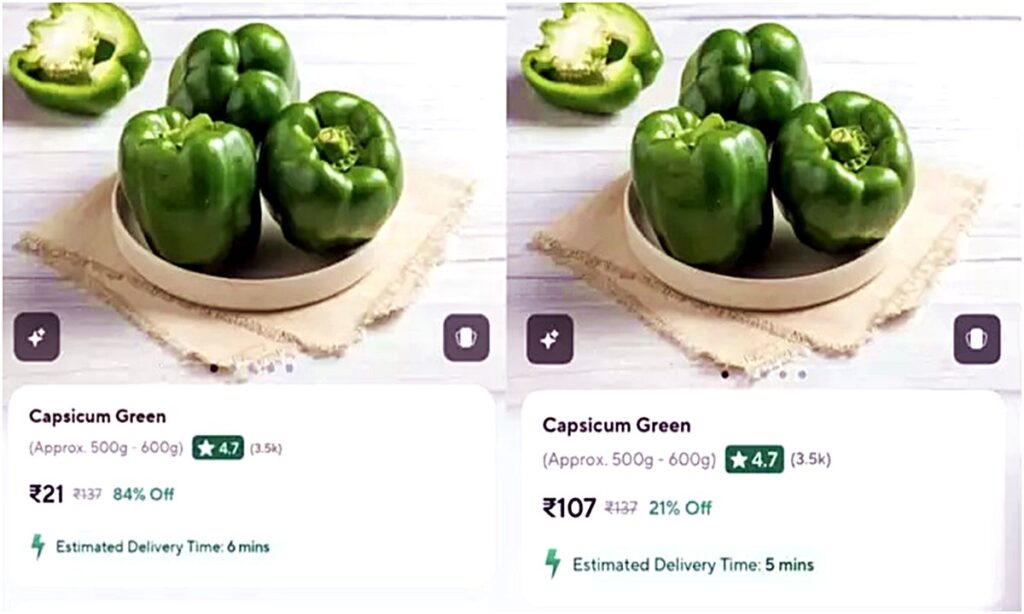1024x614 pixels.
Task: Click the 84% Off discount label
Action: (x=143, y=493)
